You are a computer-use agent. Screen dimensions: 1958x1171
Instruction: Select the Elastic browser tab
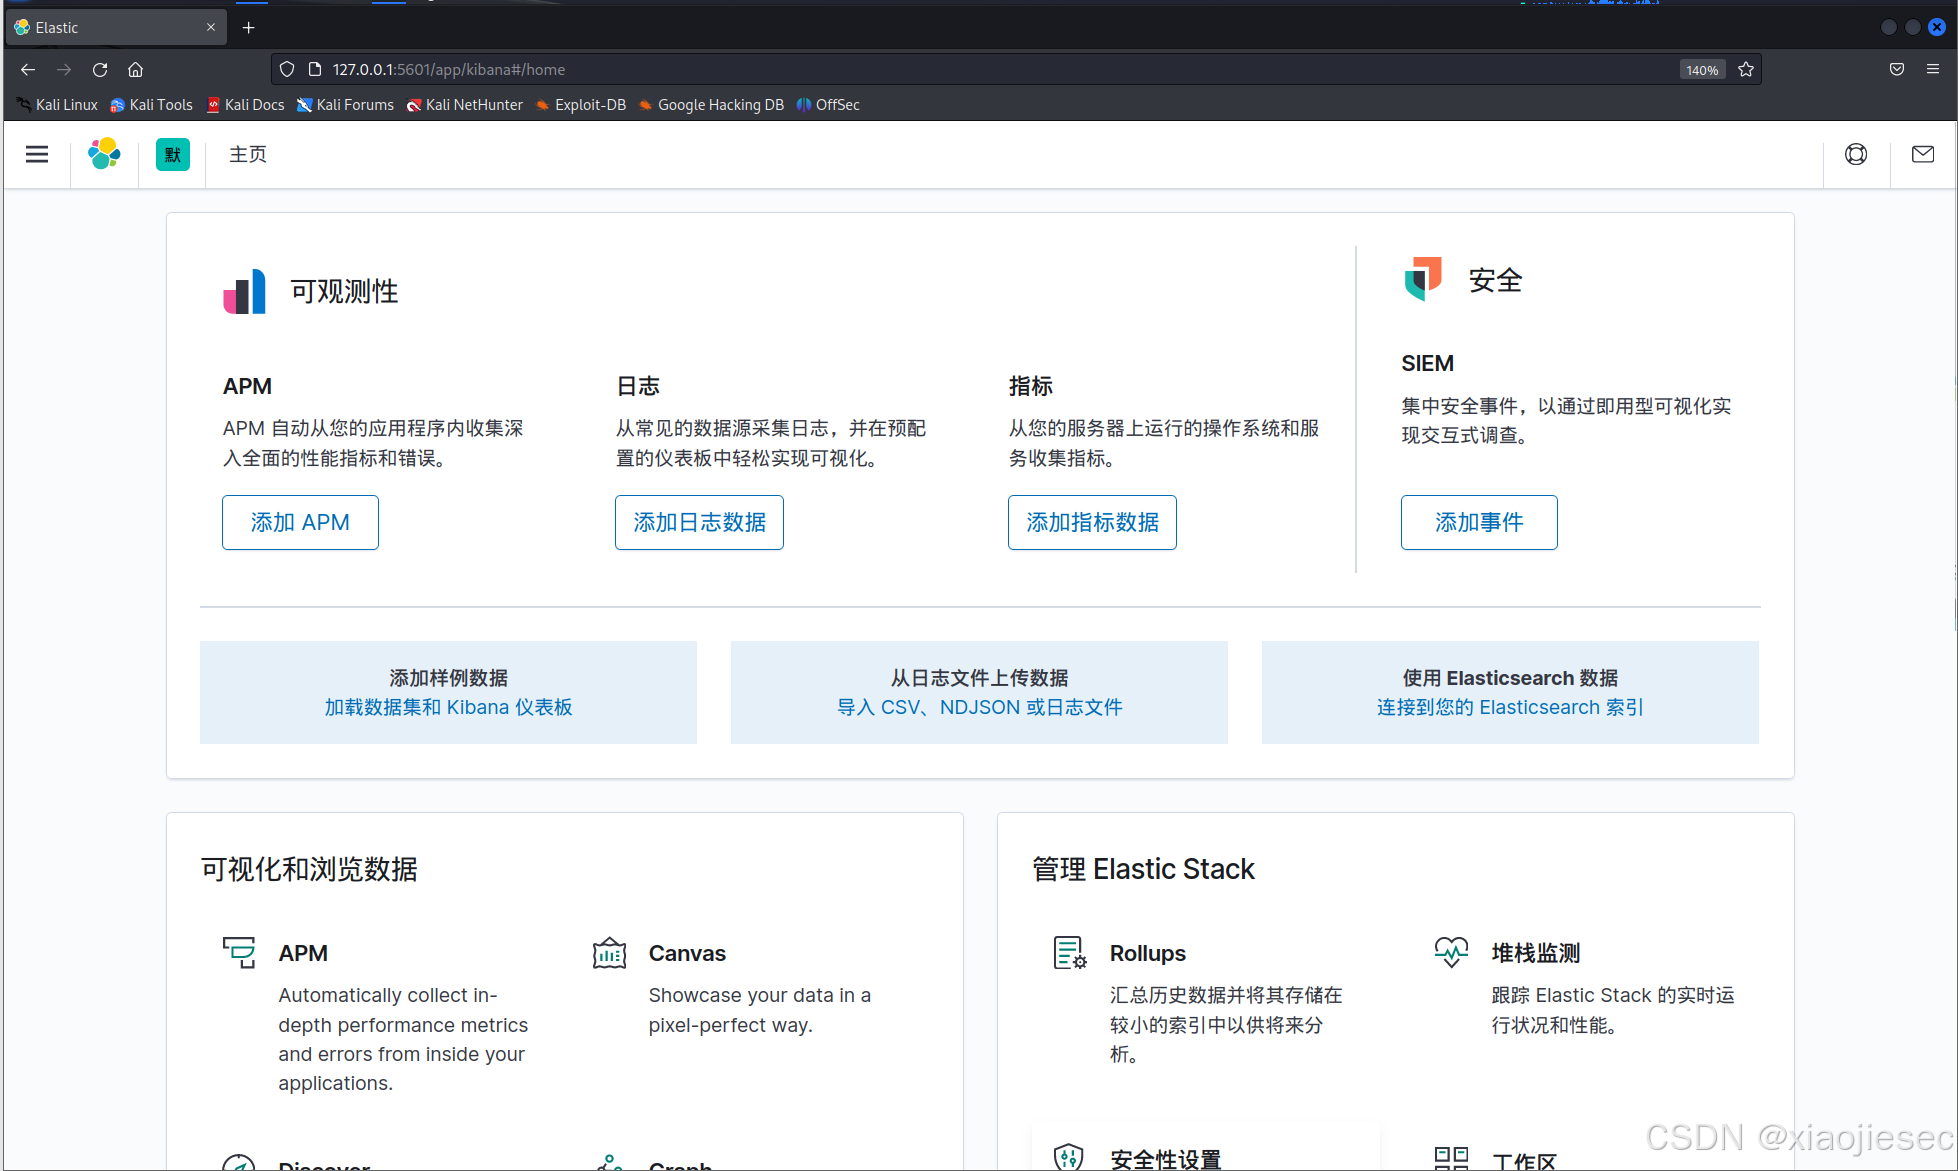(x=116, y=27)
